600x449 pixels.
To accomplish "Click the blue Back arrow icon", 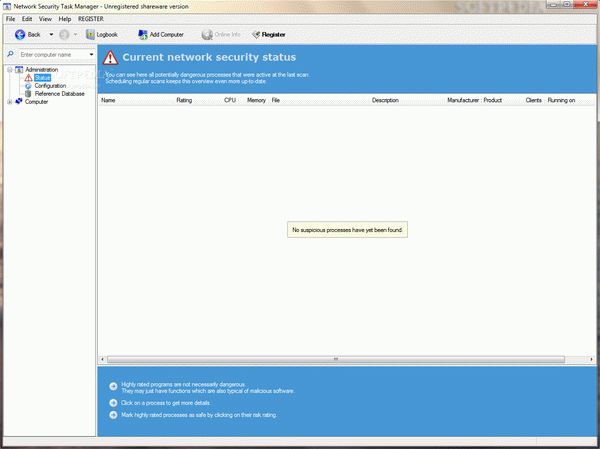I will pyautogui.click(x=20, y=34).
